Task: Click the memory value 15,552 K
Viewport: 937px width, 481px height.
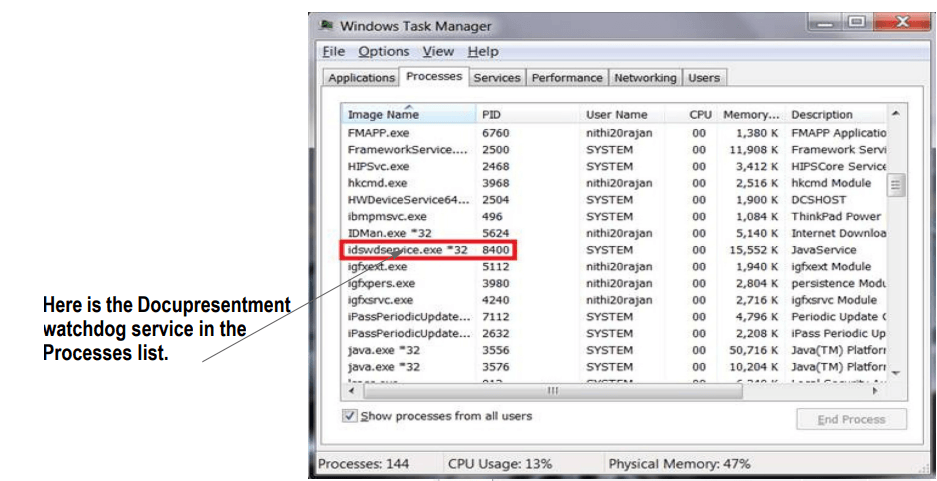Action: point(754,250)
